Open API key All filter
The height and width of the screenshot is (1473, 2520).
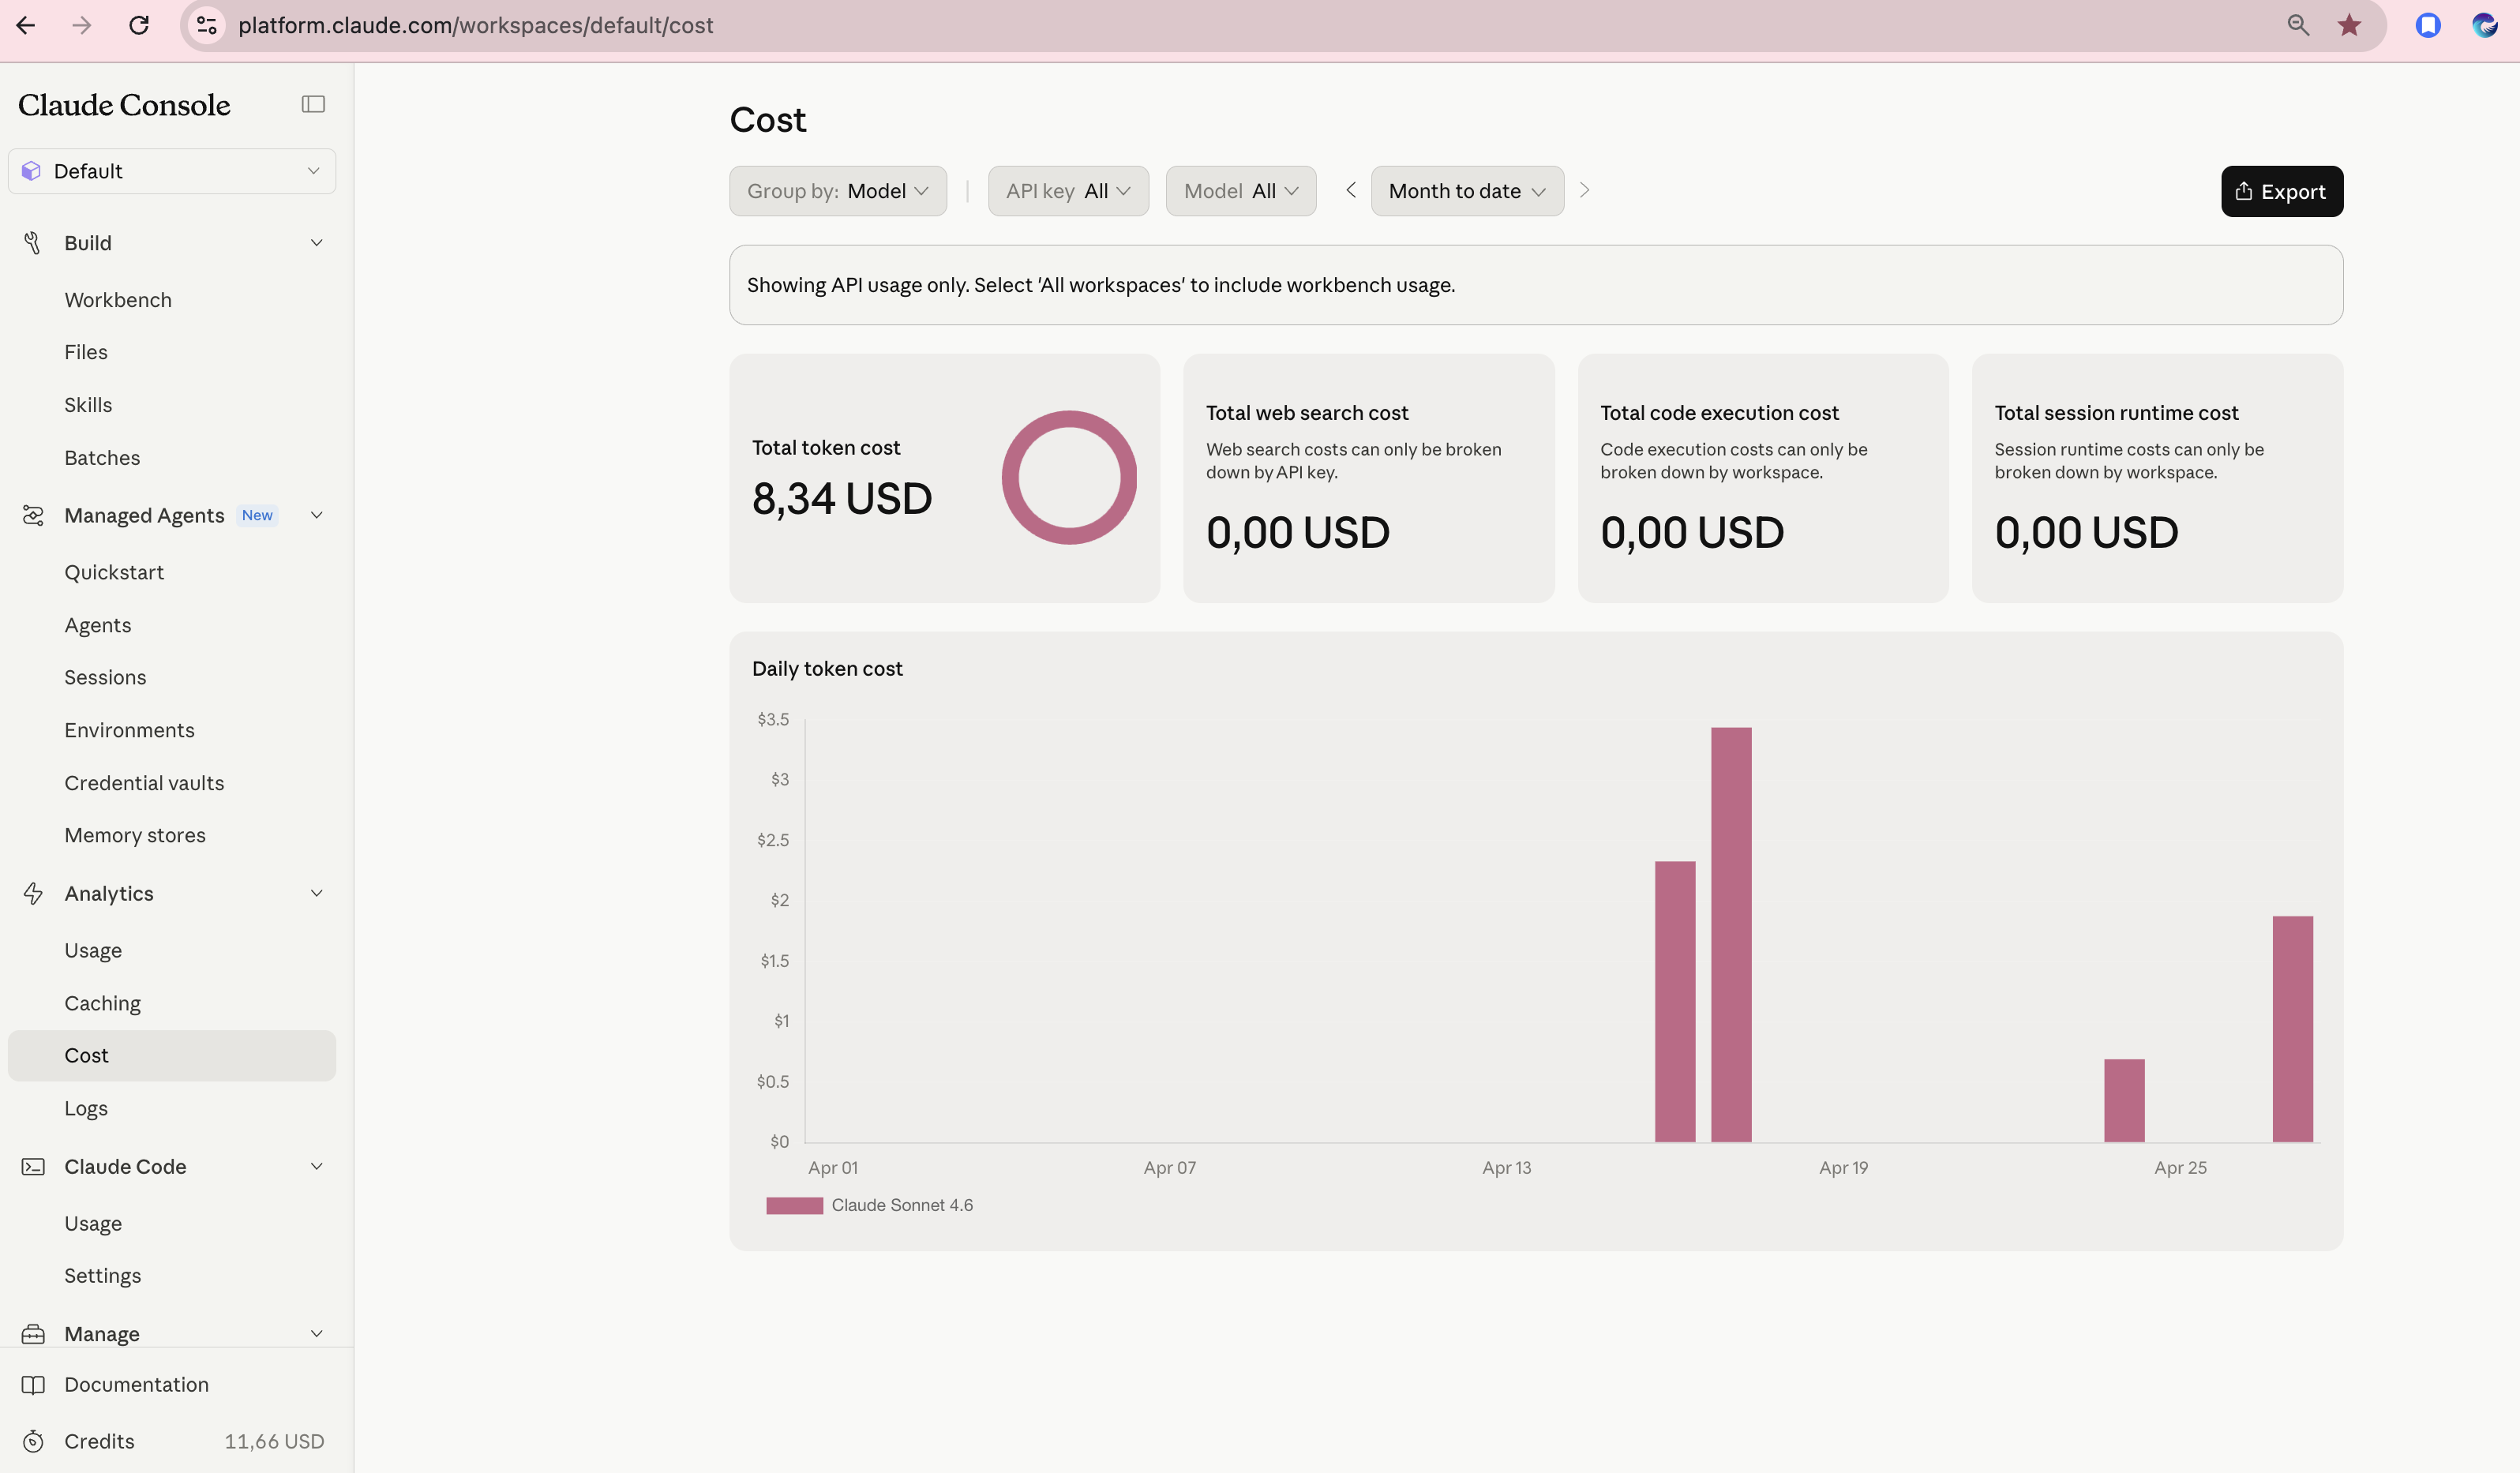(x=1068, y=191)
